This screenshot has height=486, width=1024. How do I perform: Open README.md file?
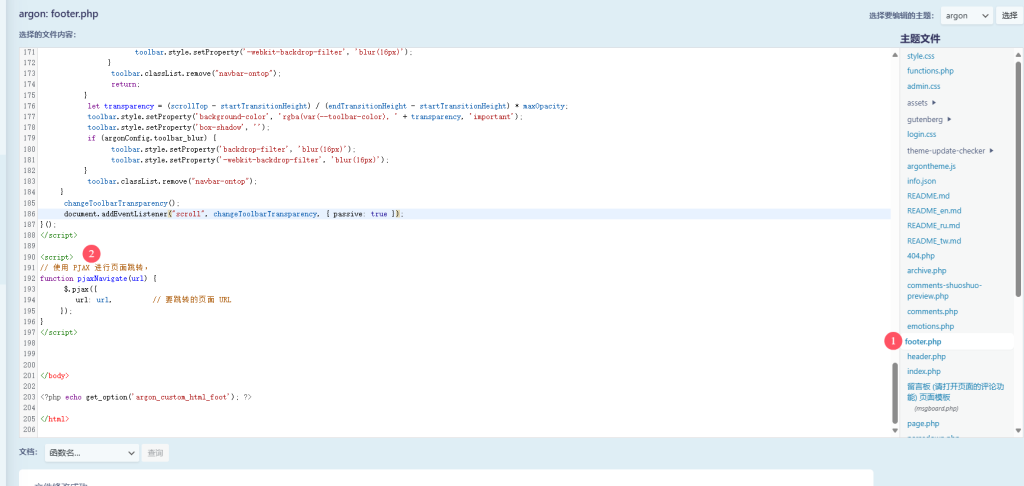928,195
